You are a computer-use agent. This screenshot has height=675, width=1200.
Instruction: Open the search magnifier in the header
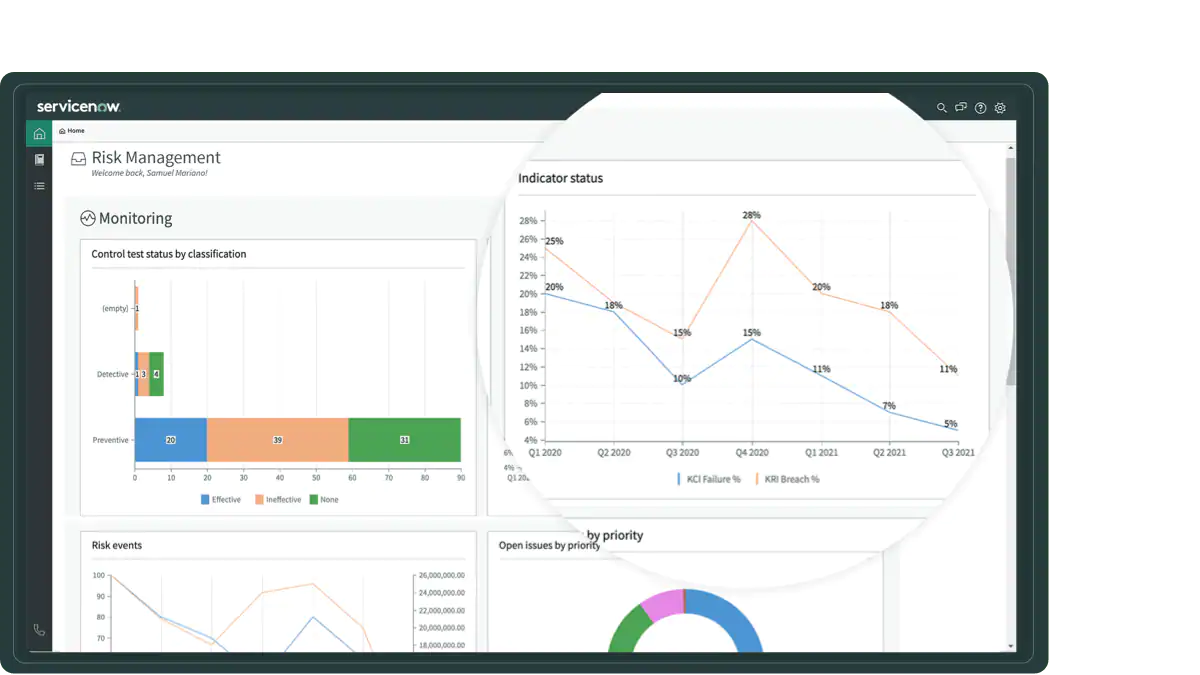pos(941,108)
